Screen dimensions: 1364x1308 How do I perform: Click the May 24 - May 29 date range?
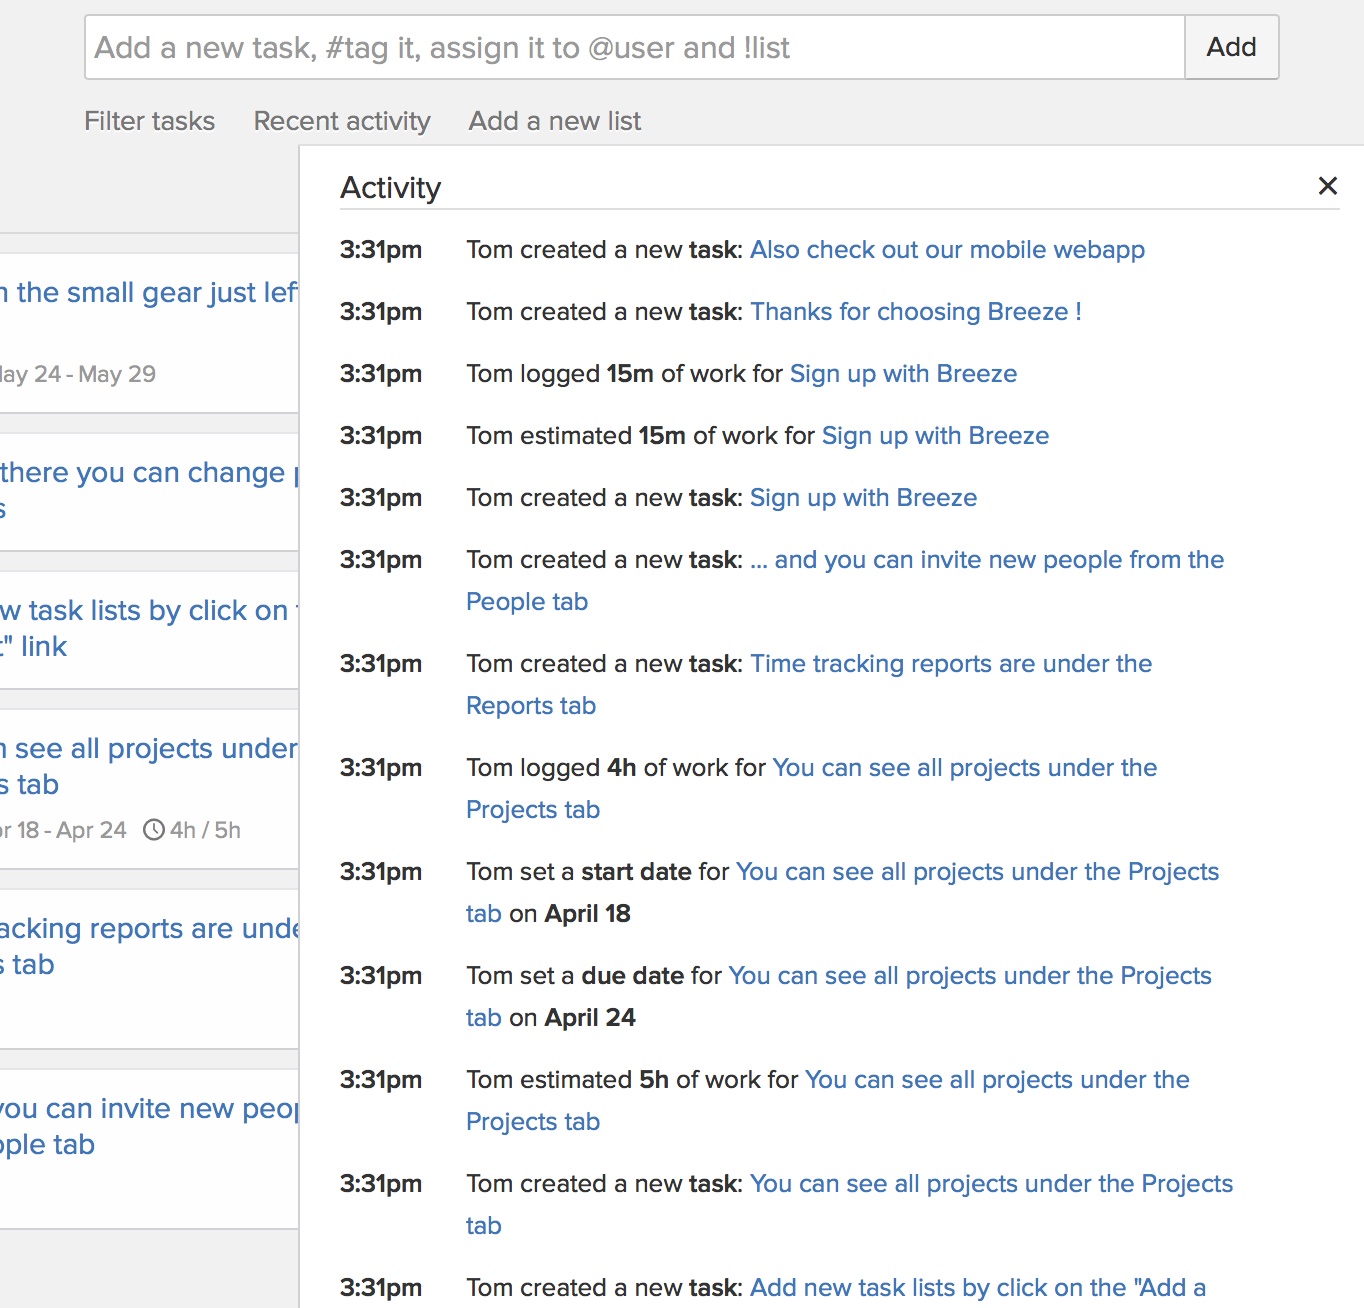tap(78, 374)
